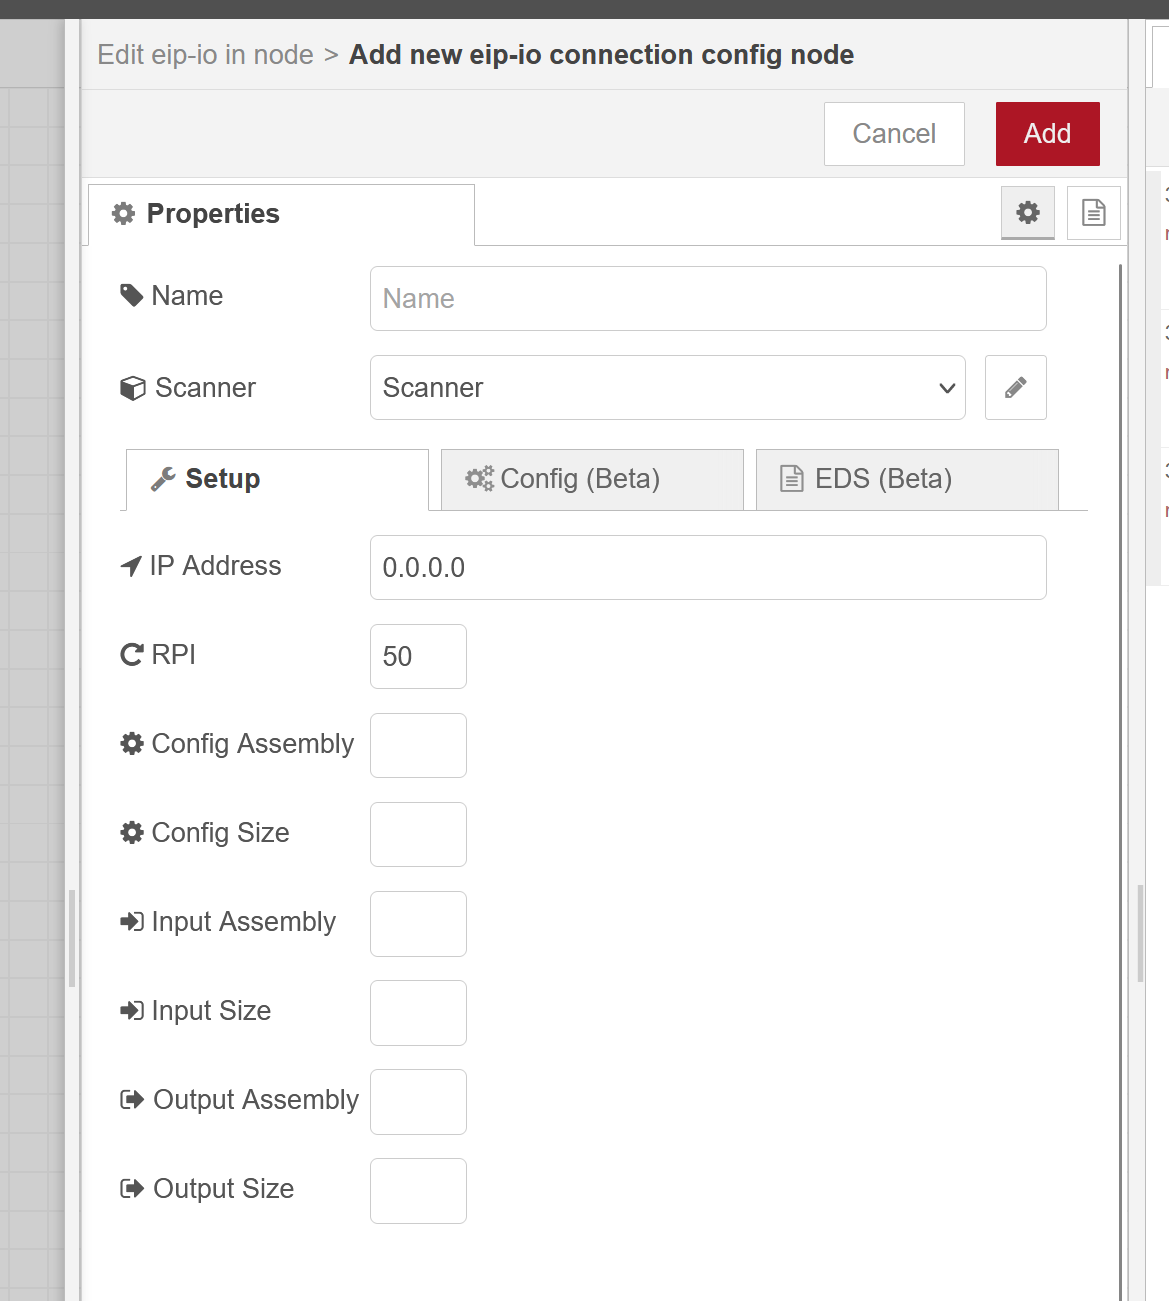Click the 'Config Assembly' label text
1169x1301 pixels.
click(253, 744)
